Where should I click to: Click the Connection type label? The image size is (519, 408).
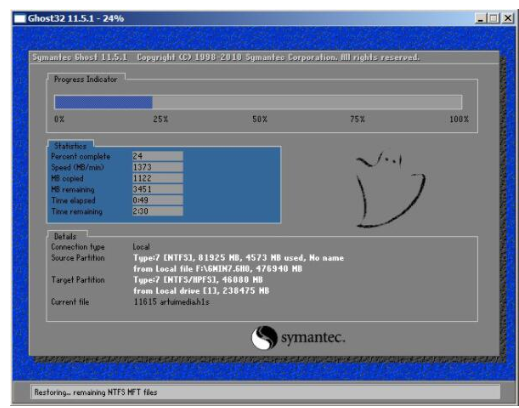(78, 247)
